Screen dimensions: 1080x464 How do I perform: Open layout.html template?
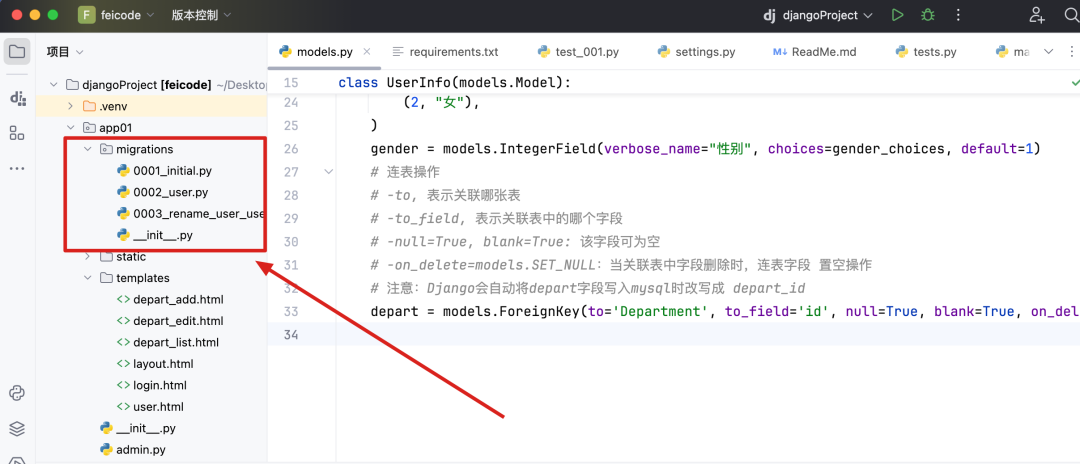(155, 363)
